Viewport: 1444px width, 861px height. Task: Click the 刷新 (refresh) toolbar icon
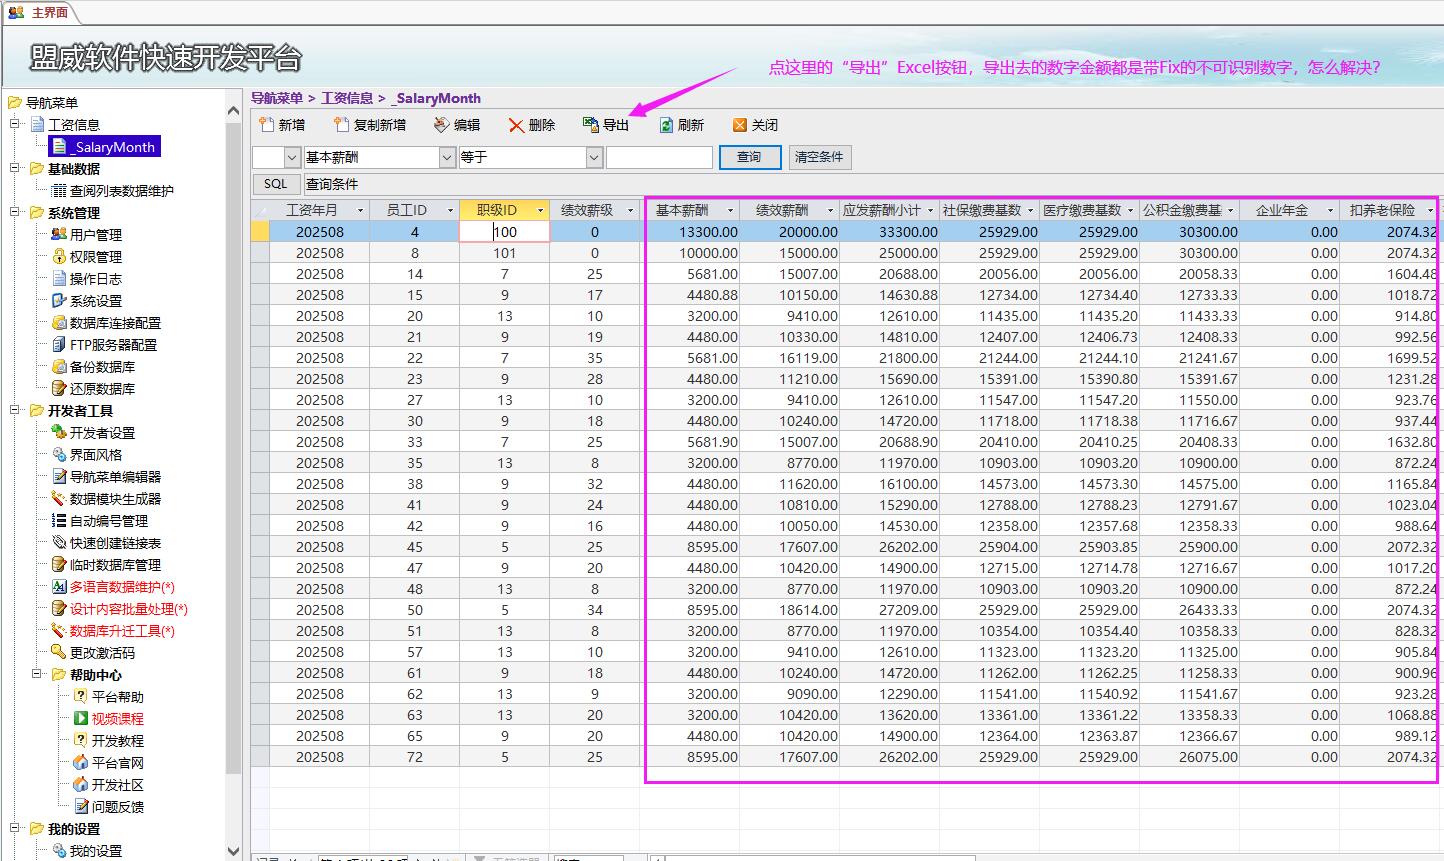666,125
